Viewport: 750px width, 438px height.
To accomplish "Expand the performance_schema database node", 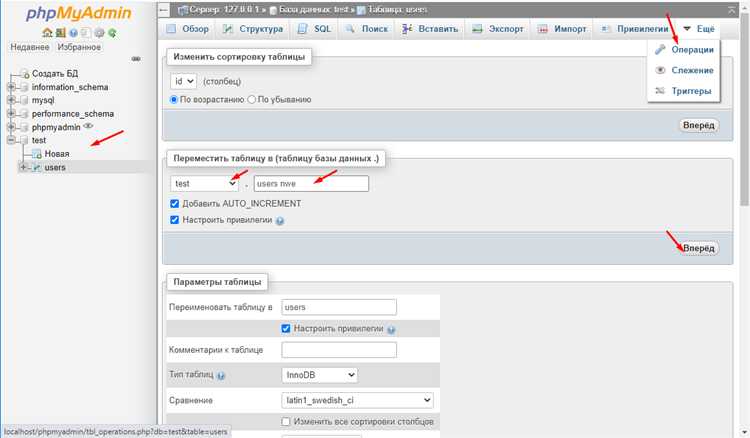I will point(11,114).
